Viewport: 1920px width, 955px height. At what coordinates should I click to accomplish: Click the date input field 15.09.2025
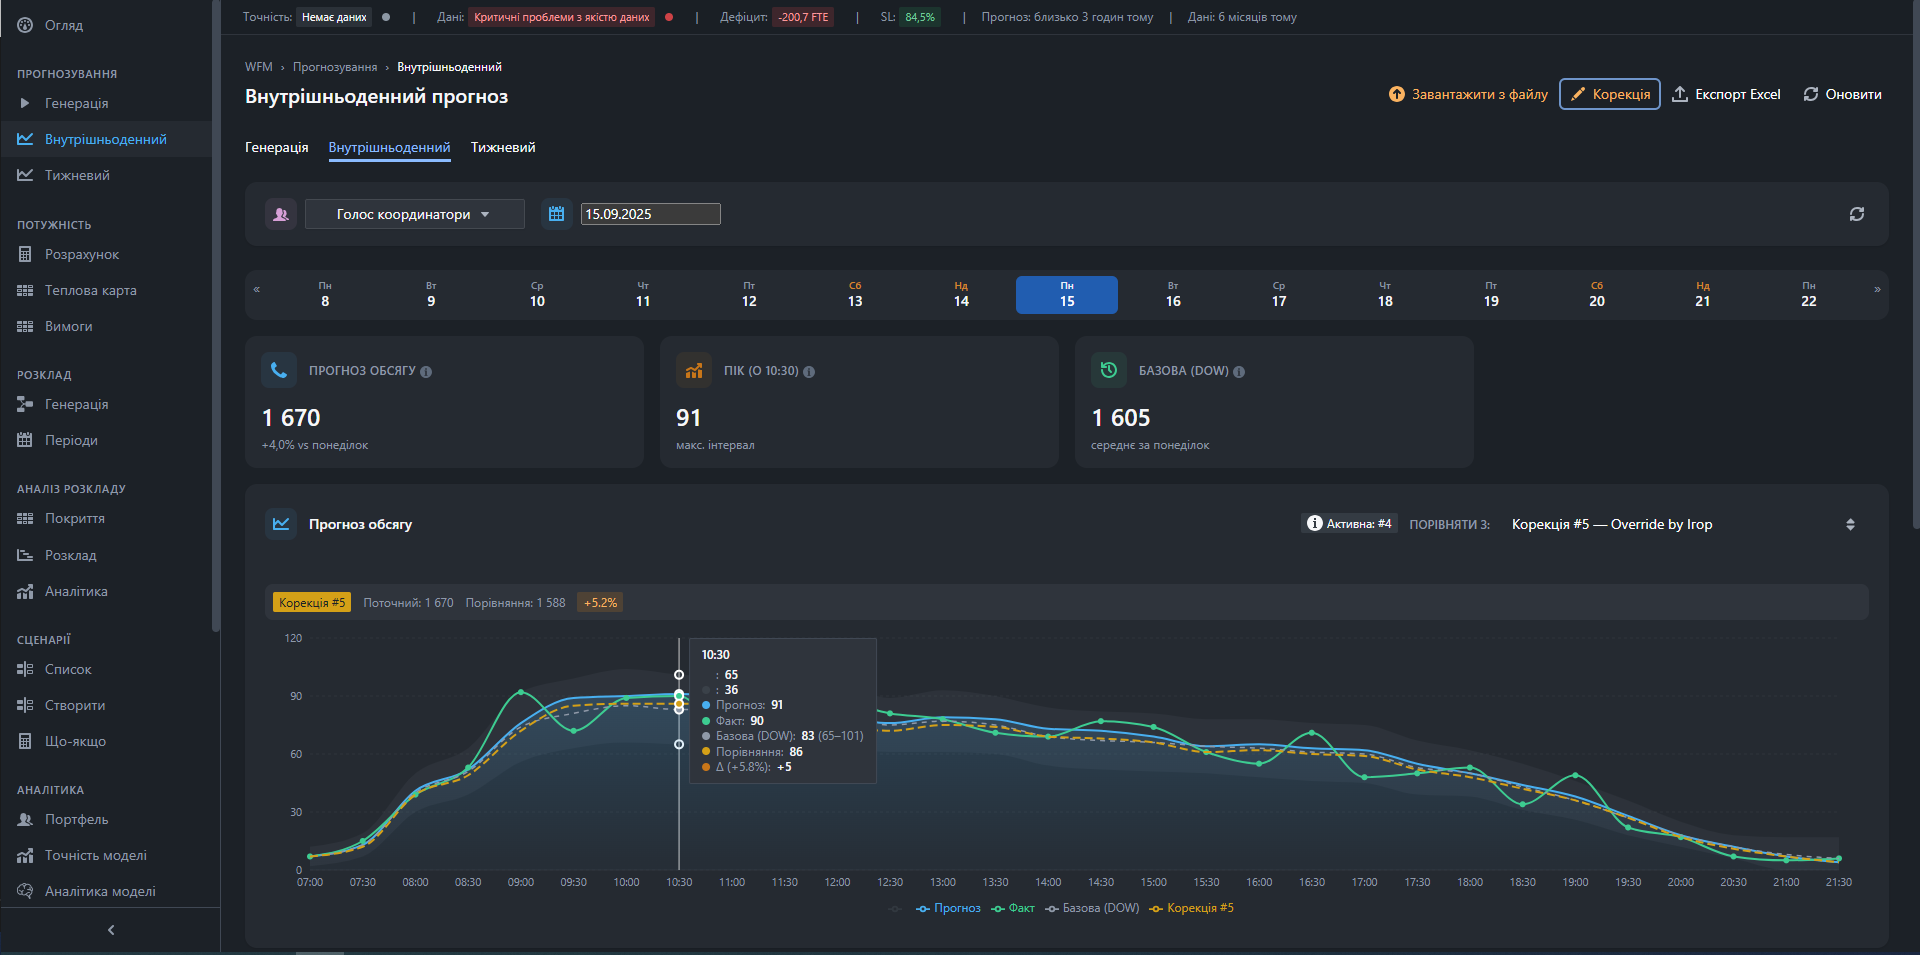[x=650, y=214]
